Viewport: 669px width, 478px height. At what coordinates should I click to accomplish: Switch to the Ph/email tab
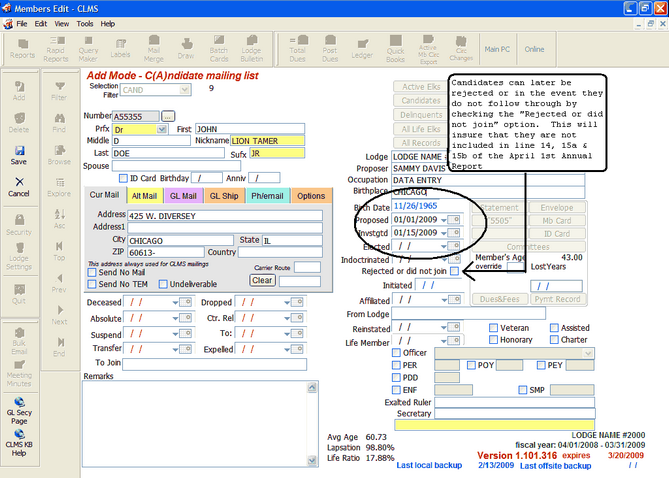(x=267, y=196)
